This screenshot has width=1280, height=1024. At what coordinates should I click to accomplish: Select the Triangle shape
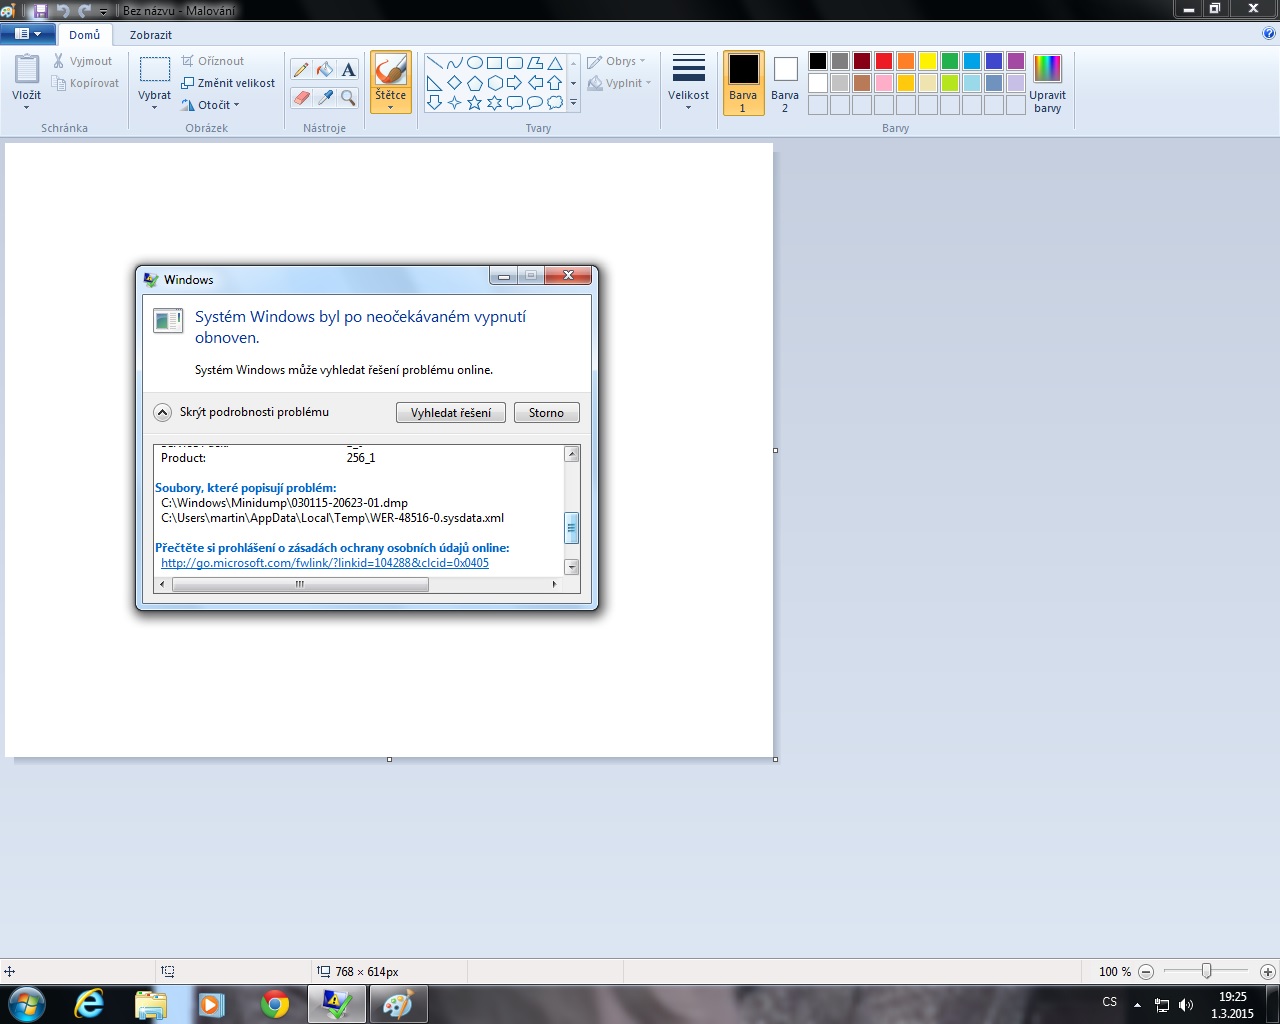pyautogui.click(x=555, y=63)
